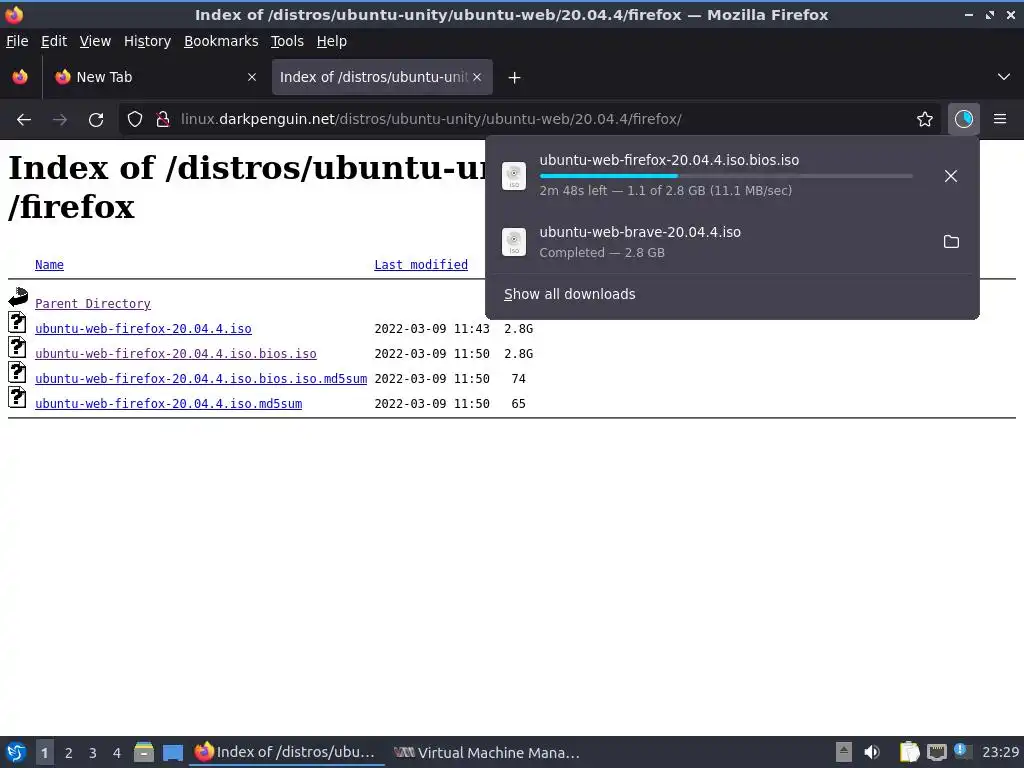Click the ISO icon of ubuntu-web-brave download
Image resolution: width=1024 pixels, height=768 pixels.
514,242
